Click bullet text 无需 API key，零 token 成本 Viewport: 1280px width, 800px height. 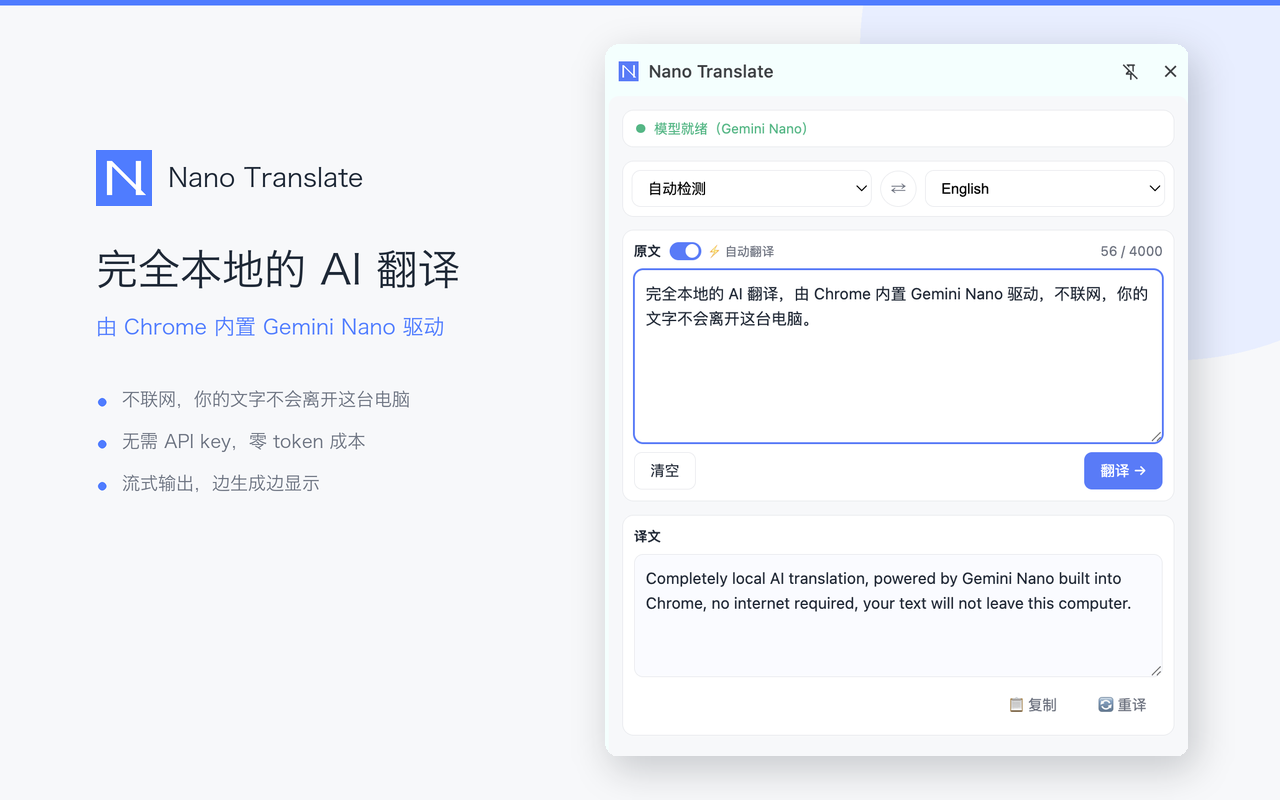(x=243, y=442)
